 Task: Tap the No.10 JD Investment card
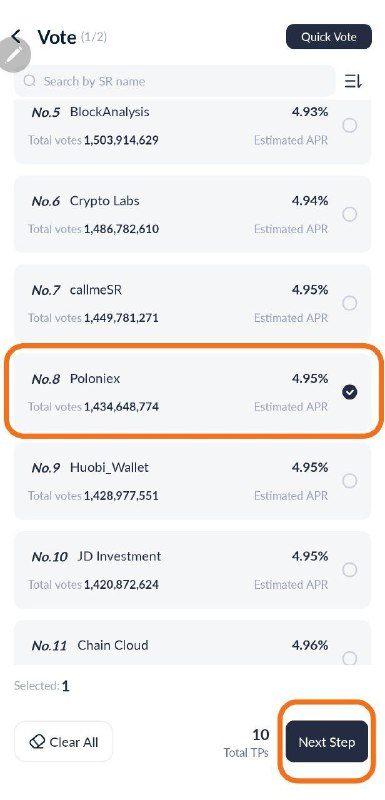[x=192, y=570]
